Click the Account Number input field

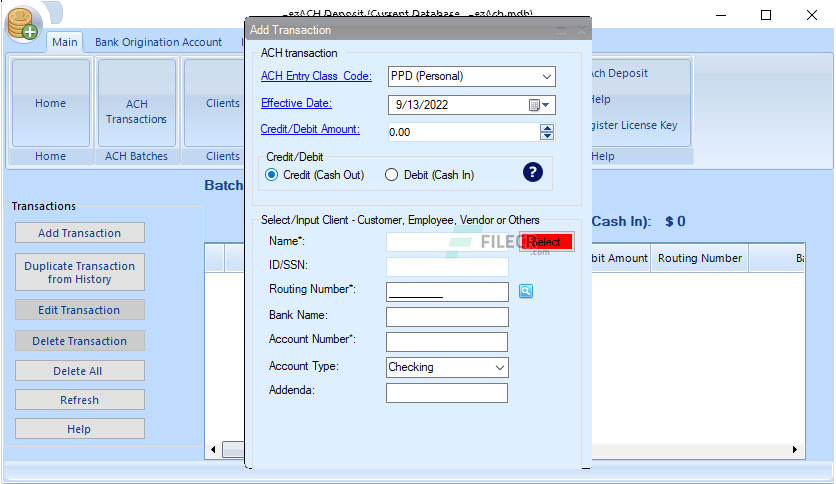pyautogui.click(x=447, y=342)
